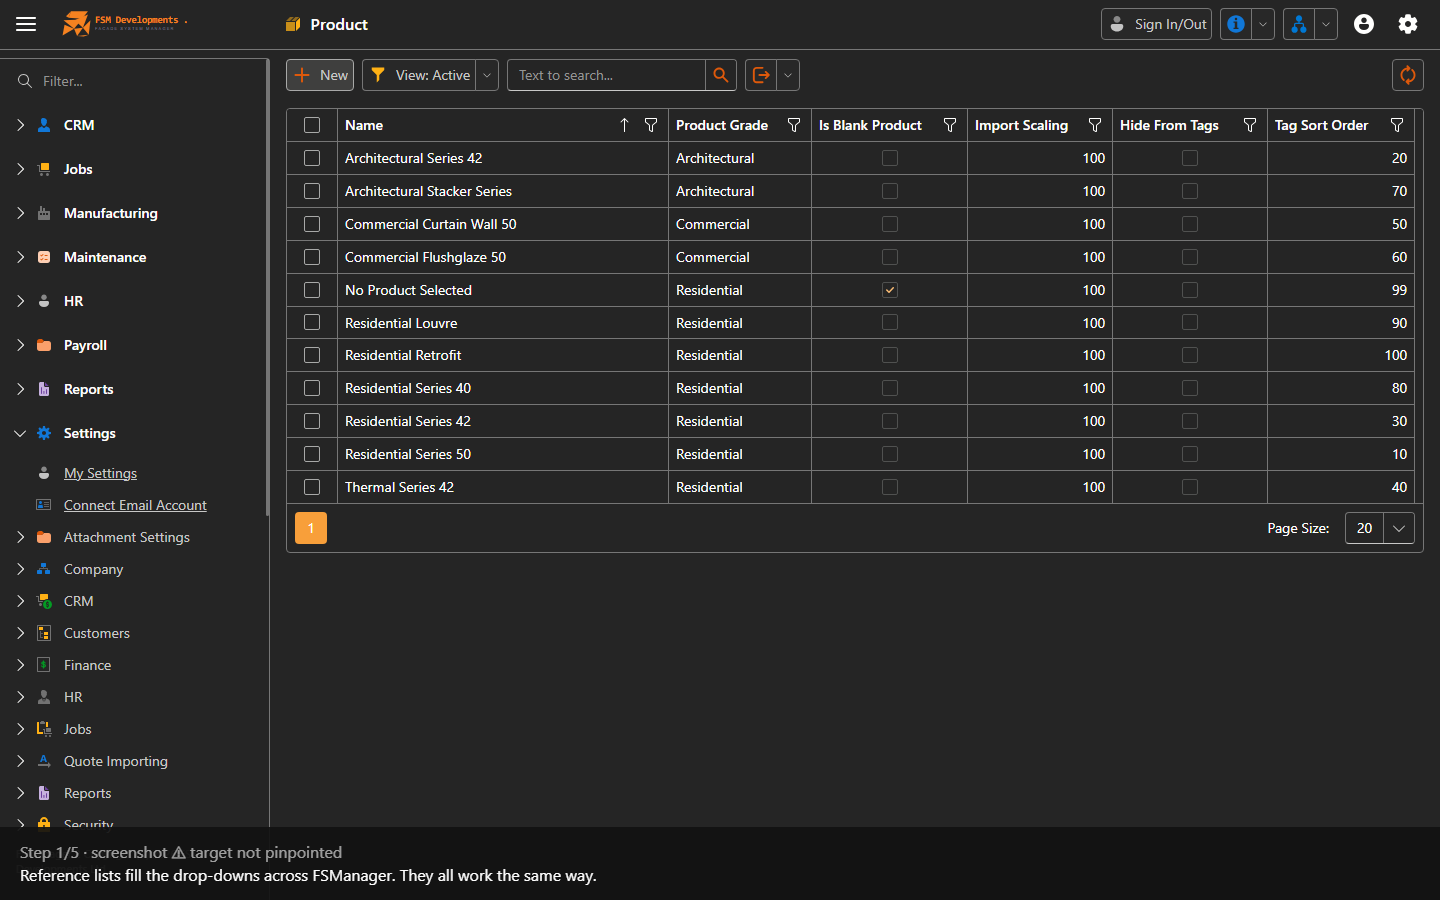
Task: Sort by Name column arrow
Action: pos(624,125)
